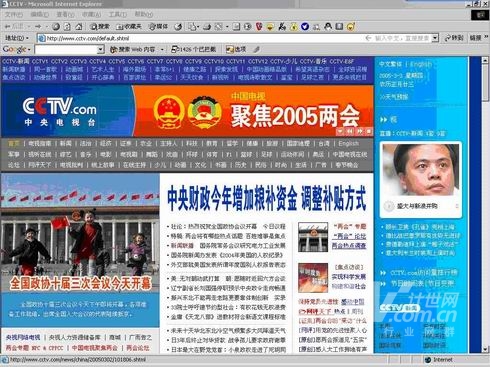
Task: Click the History icon in toolbar
Action: (178, 27)
